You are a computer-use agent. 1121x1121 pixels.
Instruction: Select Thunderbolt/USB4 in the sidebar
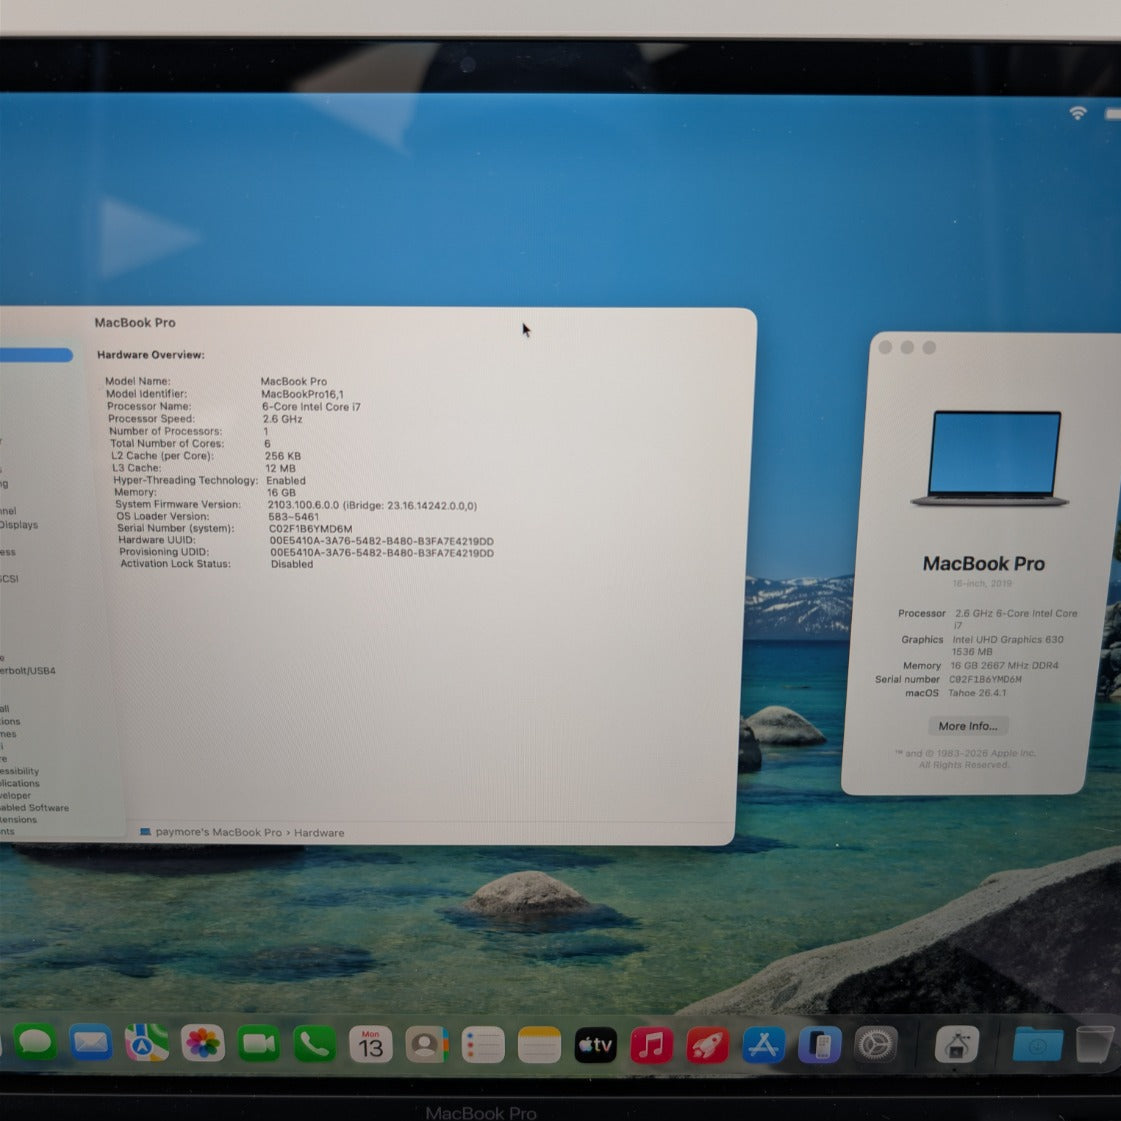[x=27, y=671]
